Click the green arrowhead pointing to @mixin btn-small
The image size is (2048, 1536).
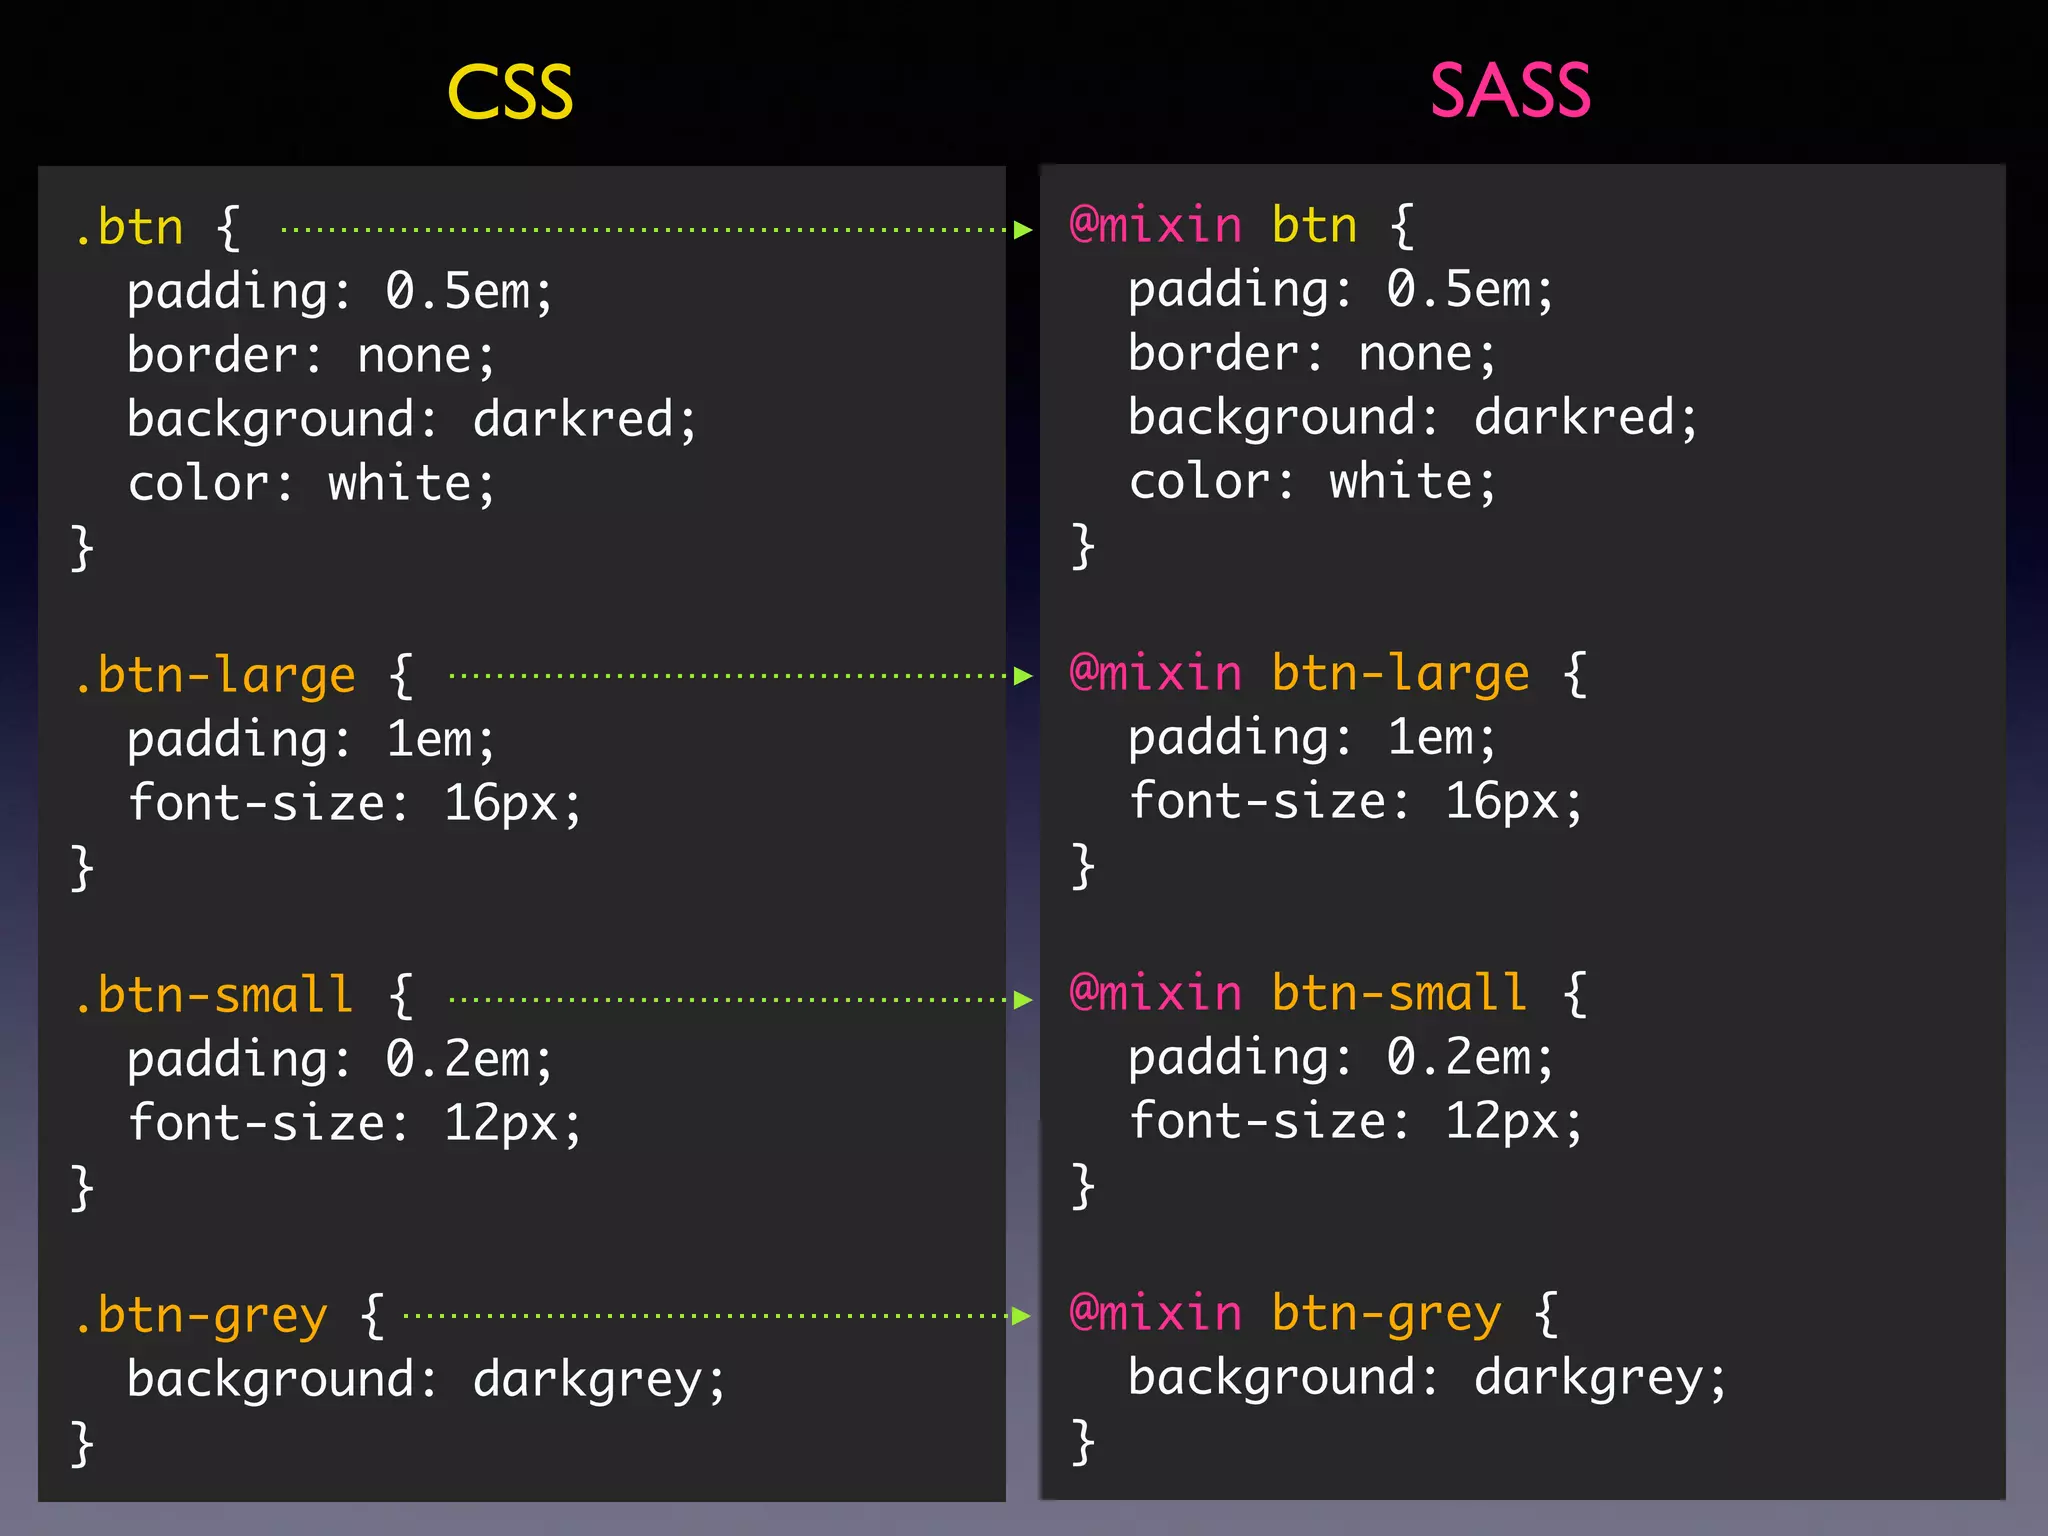coord(1022,999)
